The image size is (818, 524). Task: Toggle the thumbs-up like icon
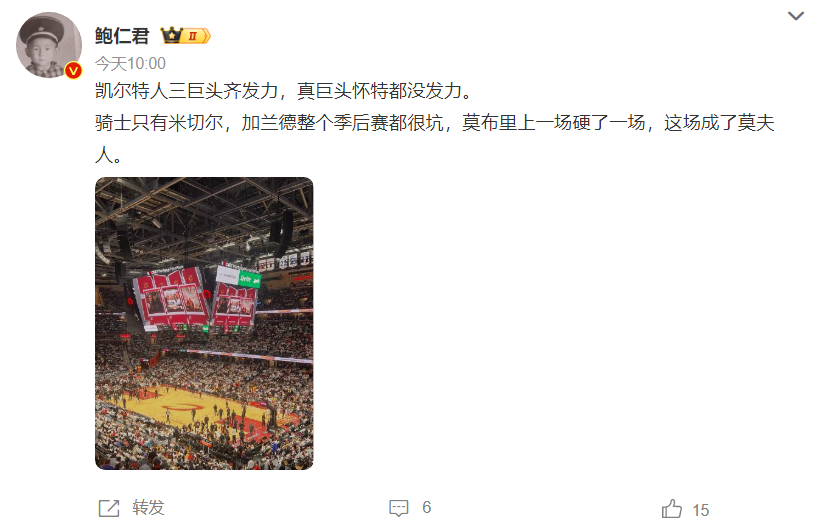(x=672, y=509)
